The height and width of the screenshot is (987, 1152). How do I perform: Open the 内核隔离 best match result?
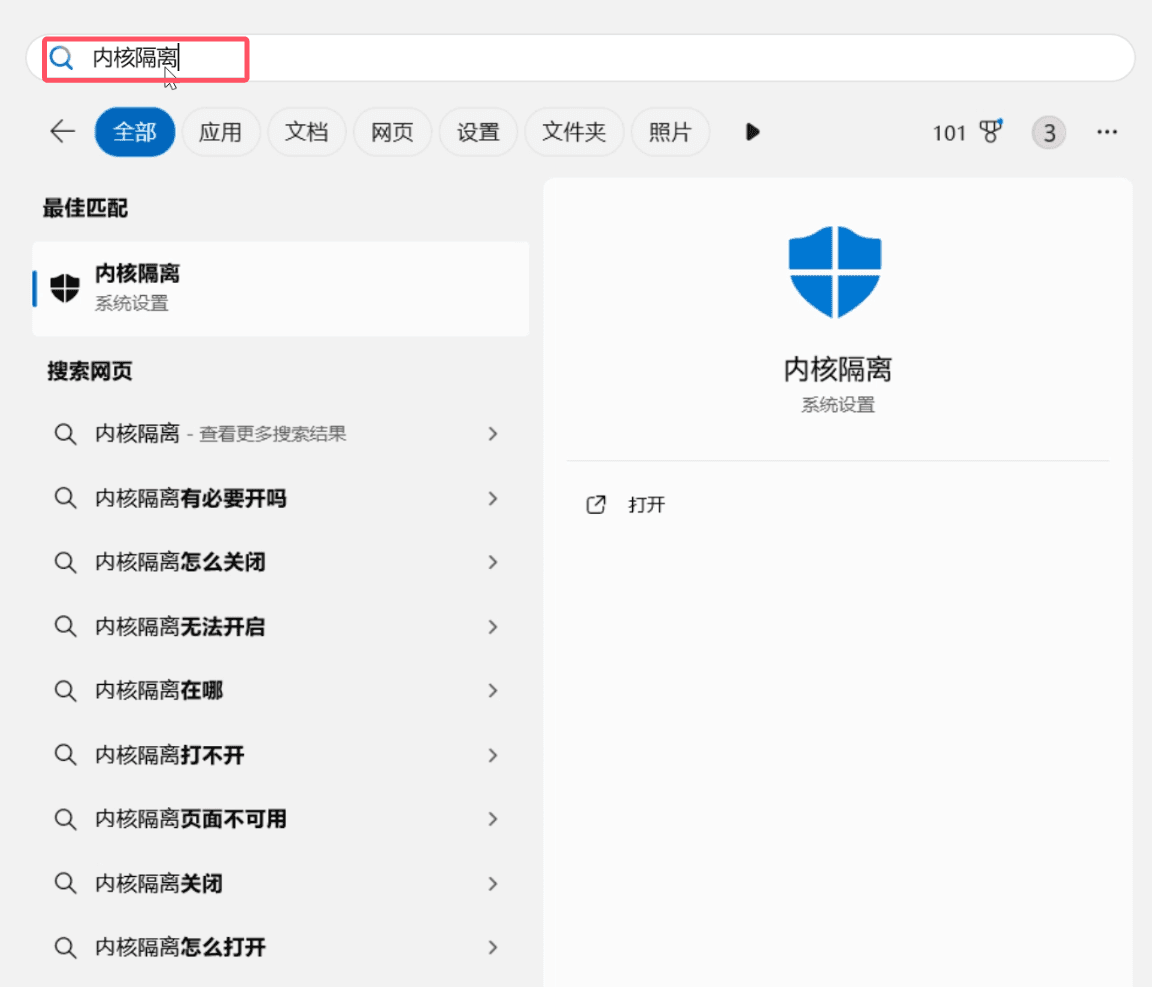coord(281,288)
